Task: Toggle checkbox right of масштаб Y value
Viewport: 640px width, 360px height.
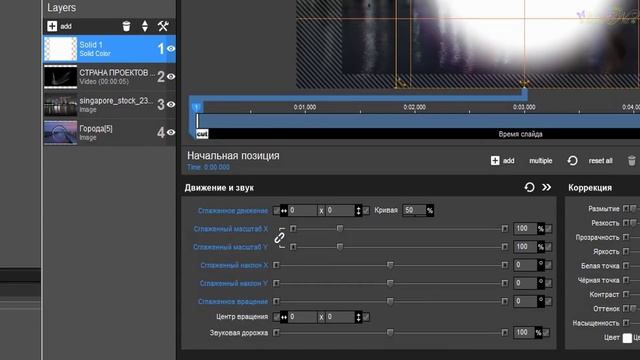Action: 549,247
